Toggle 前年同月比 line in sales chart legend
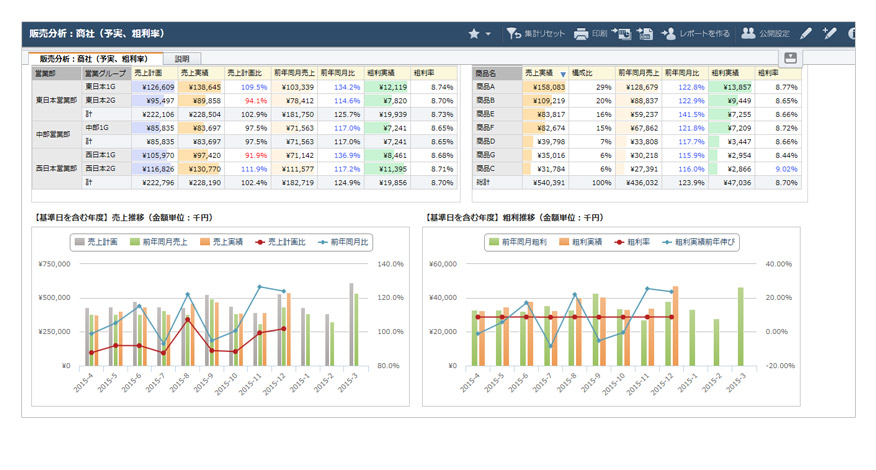The width and height of the screenshot is (876, 470). 343,242
